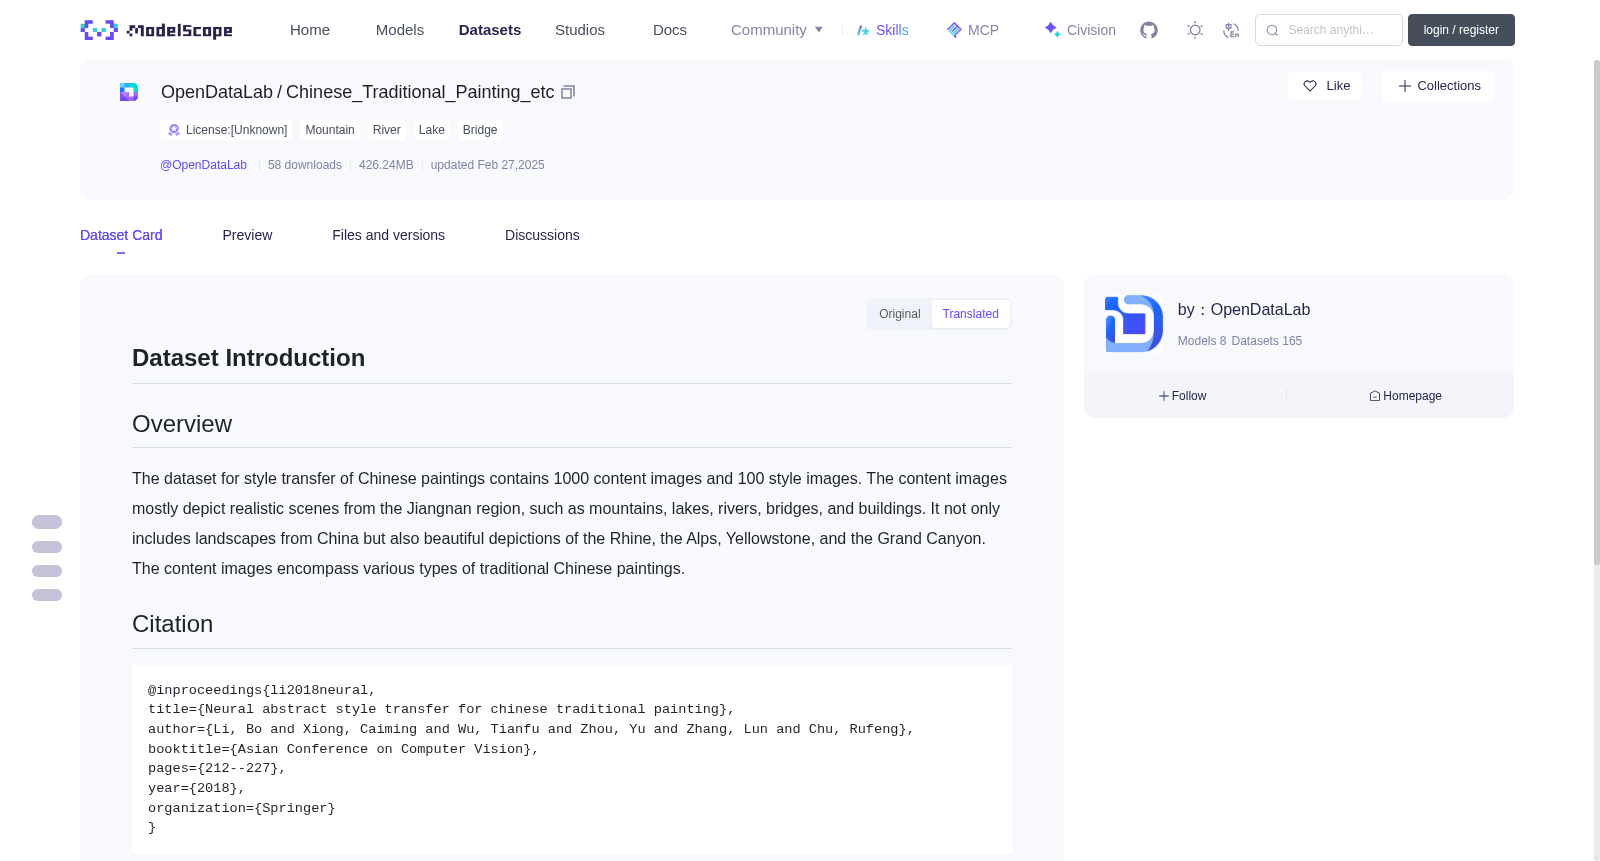
Task: Click the '58 downloads' text
Action: [x=305, y=165]
